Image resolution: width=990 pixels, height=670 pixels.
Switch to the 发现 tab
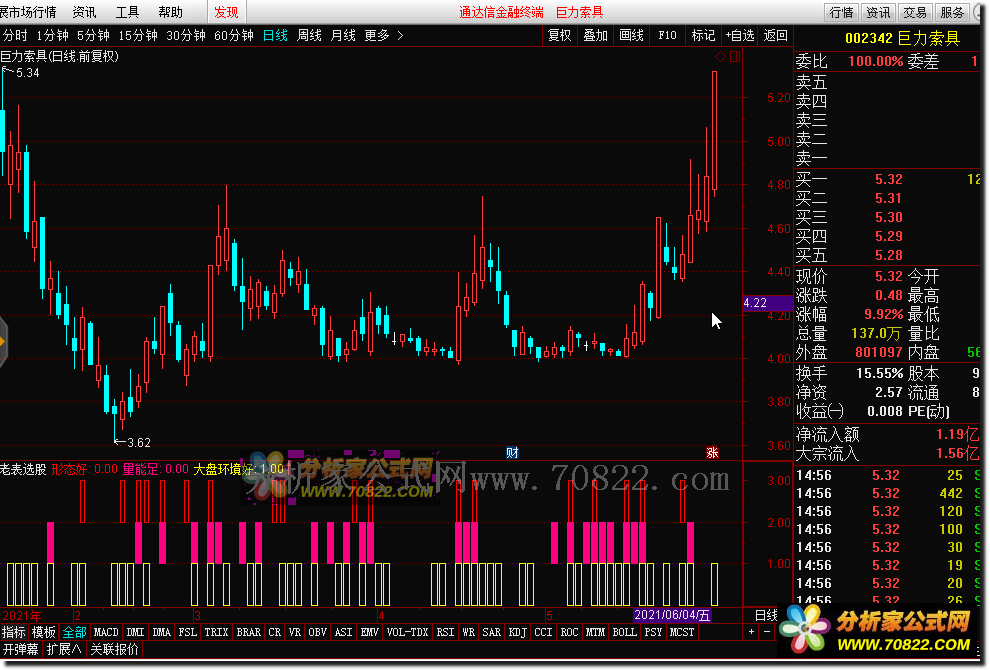coord(226,11)
